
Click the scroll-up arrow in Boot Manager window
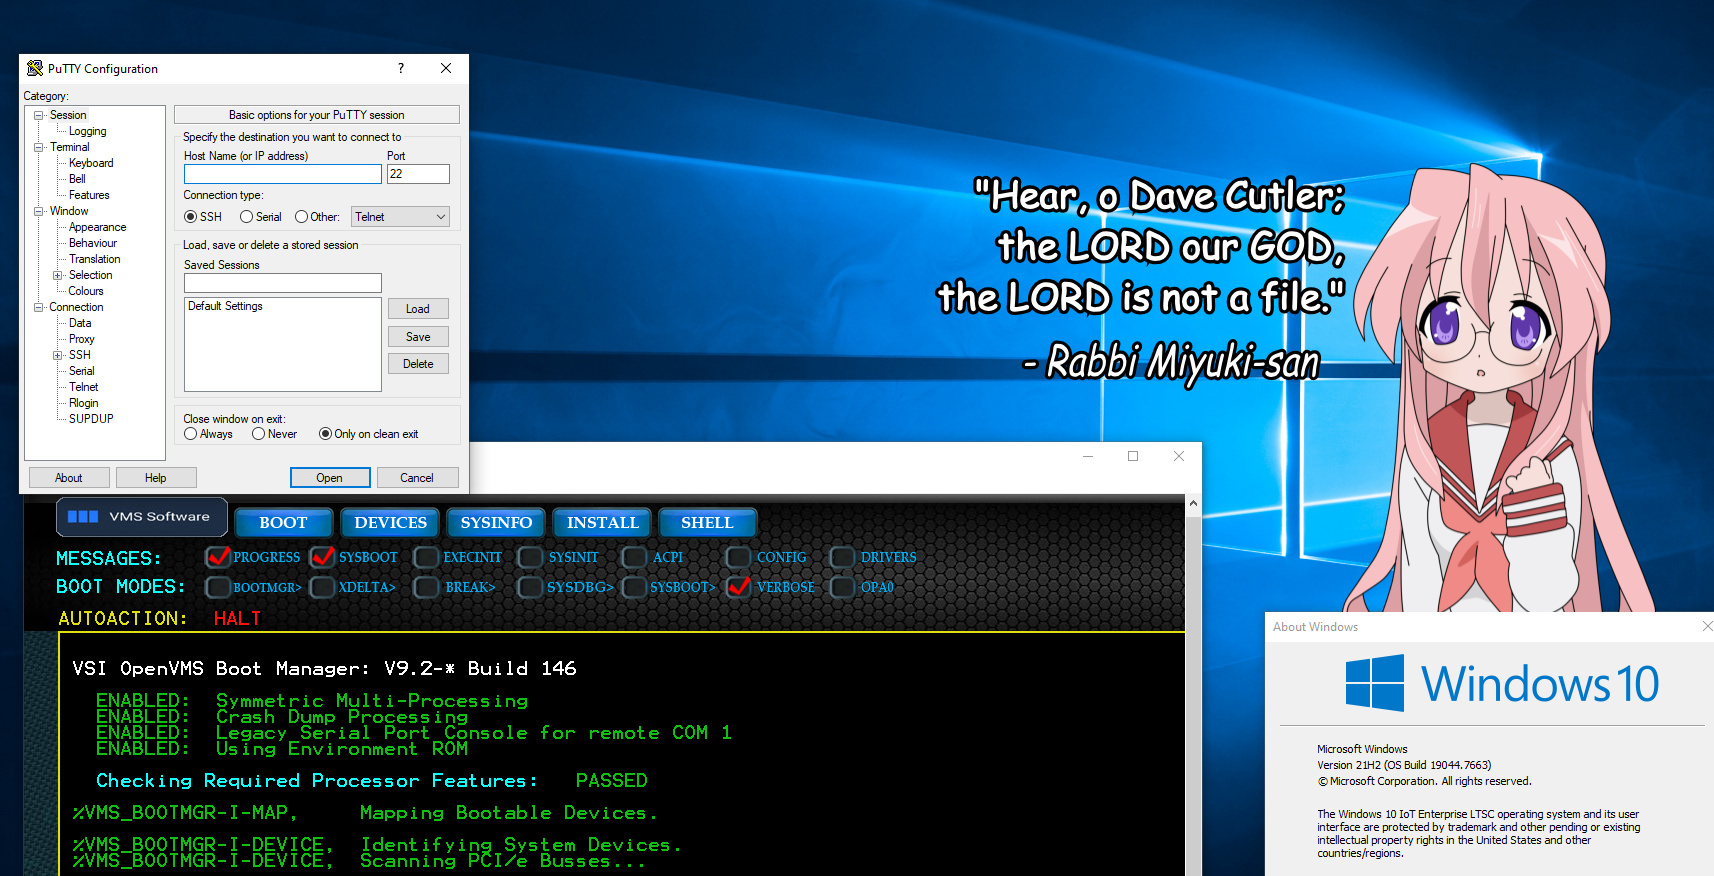coord(1193,503)
